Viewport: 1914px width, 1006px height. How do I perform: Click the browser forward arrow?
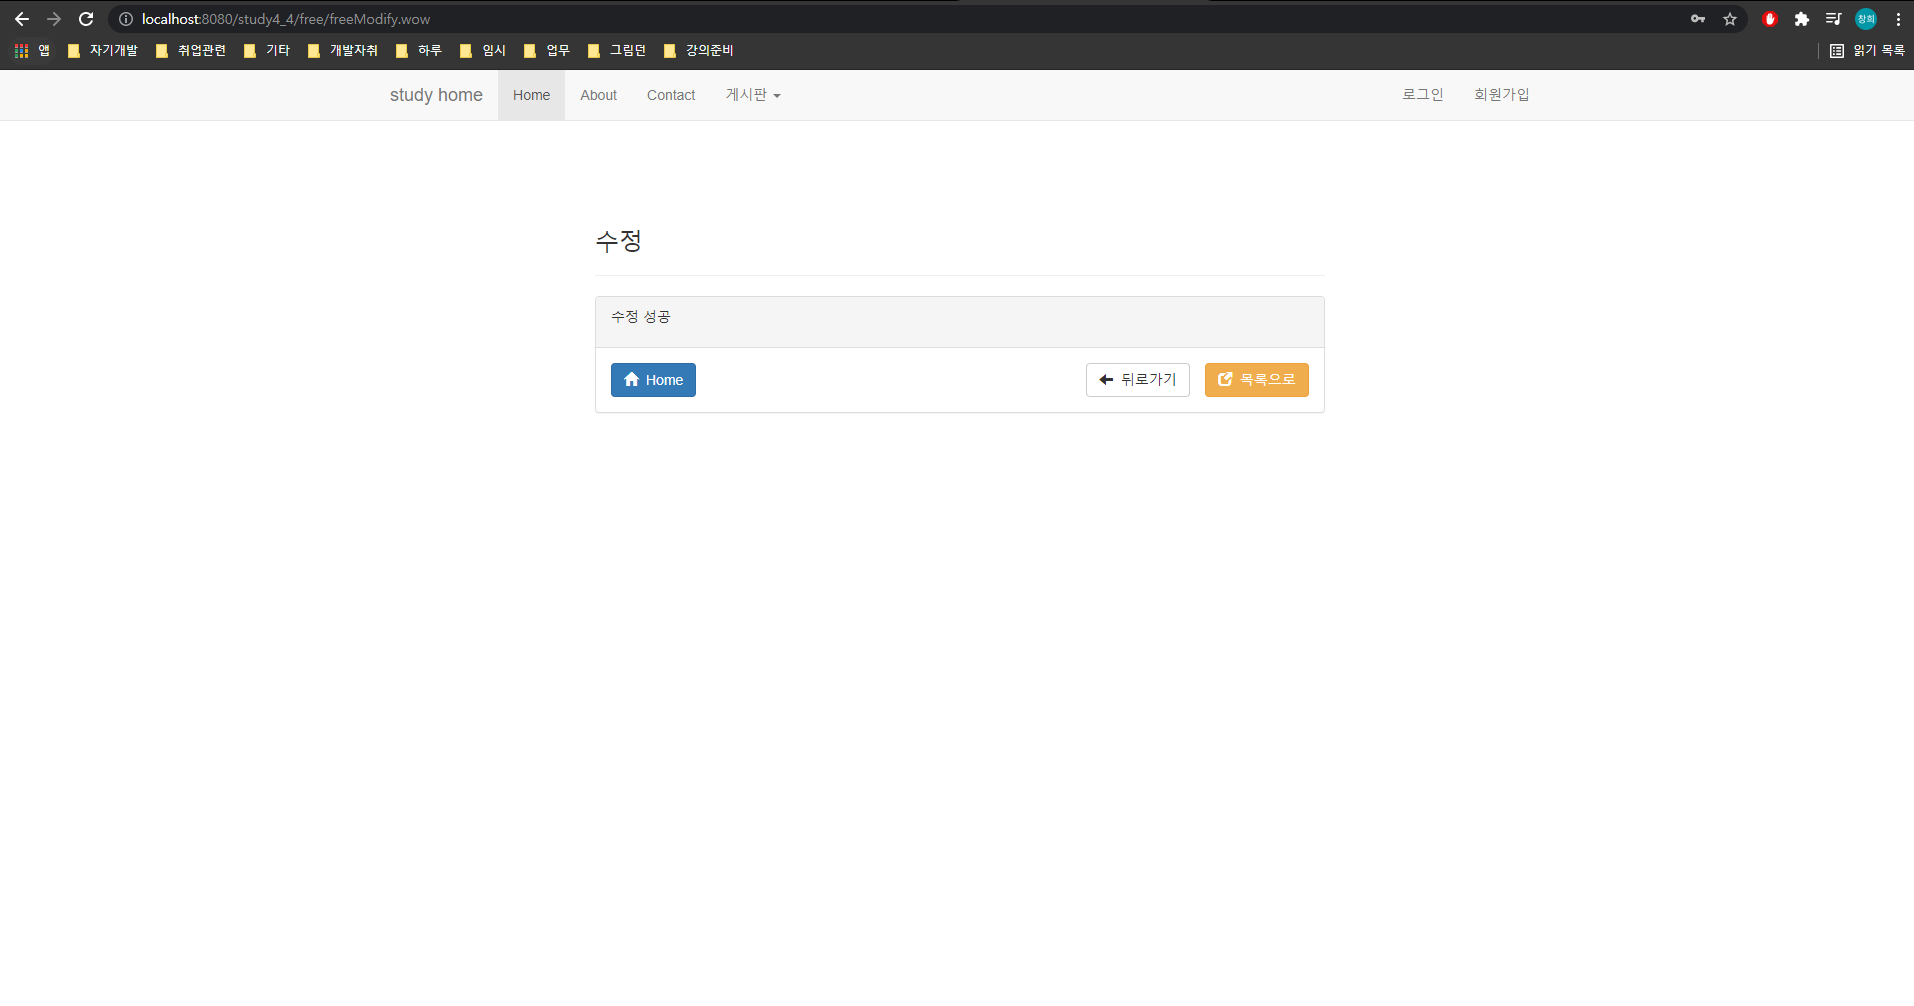point(54,19)
